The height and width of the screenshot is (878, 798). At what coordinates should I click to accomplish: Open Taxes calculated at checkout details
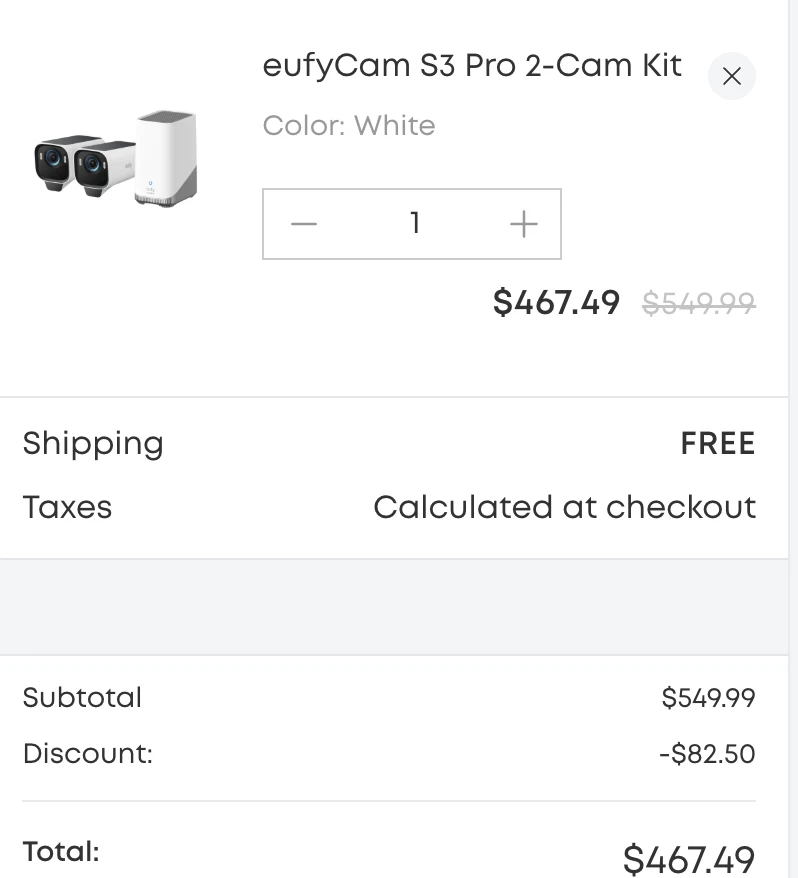[x=565, y=507]
